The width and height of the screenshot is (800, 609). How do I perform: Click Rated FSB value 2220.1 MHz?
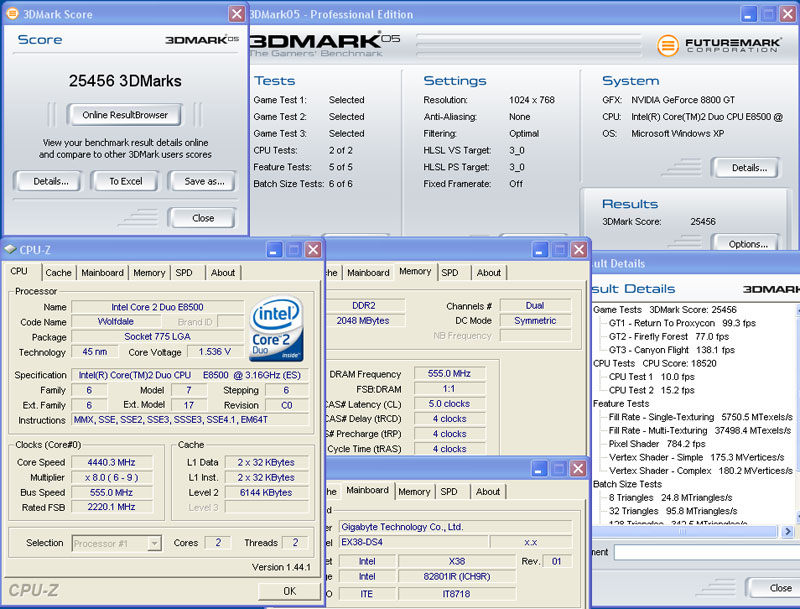(112, 506)
